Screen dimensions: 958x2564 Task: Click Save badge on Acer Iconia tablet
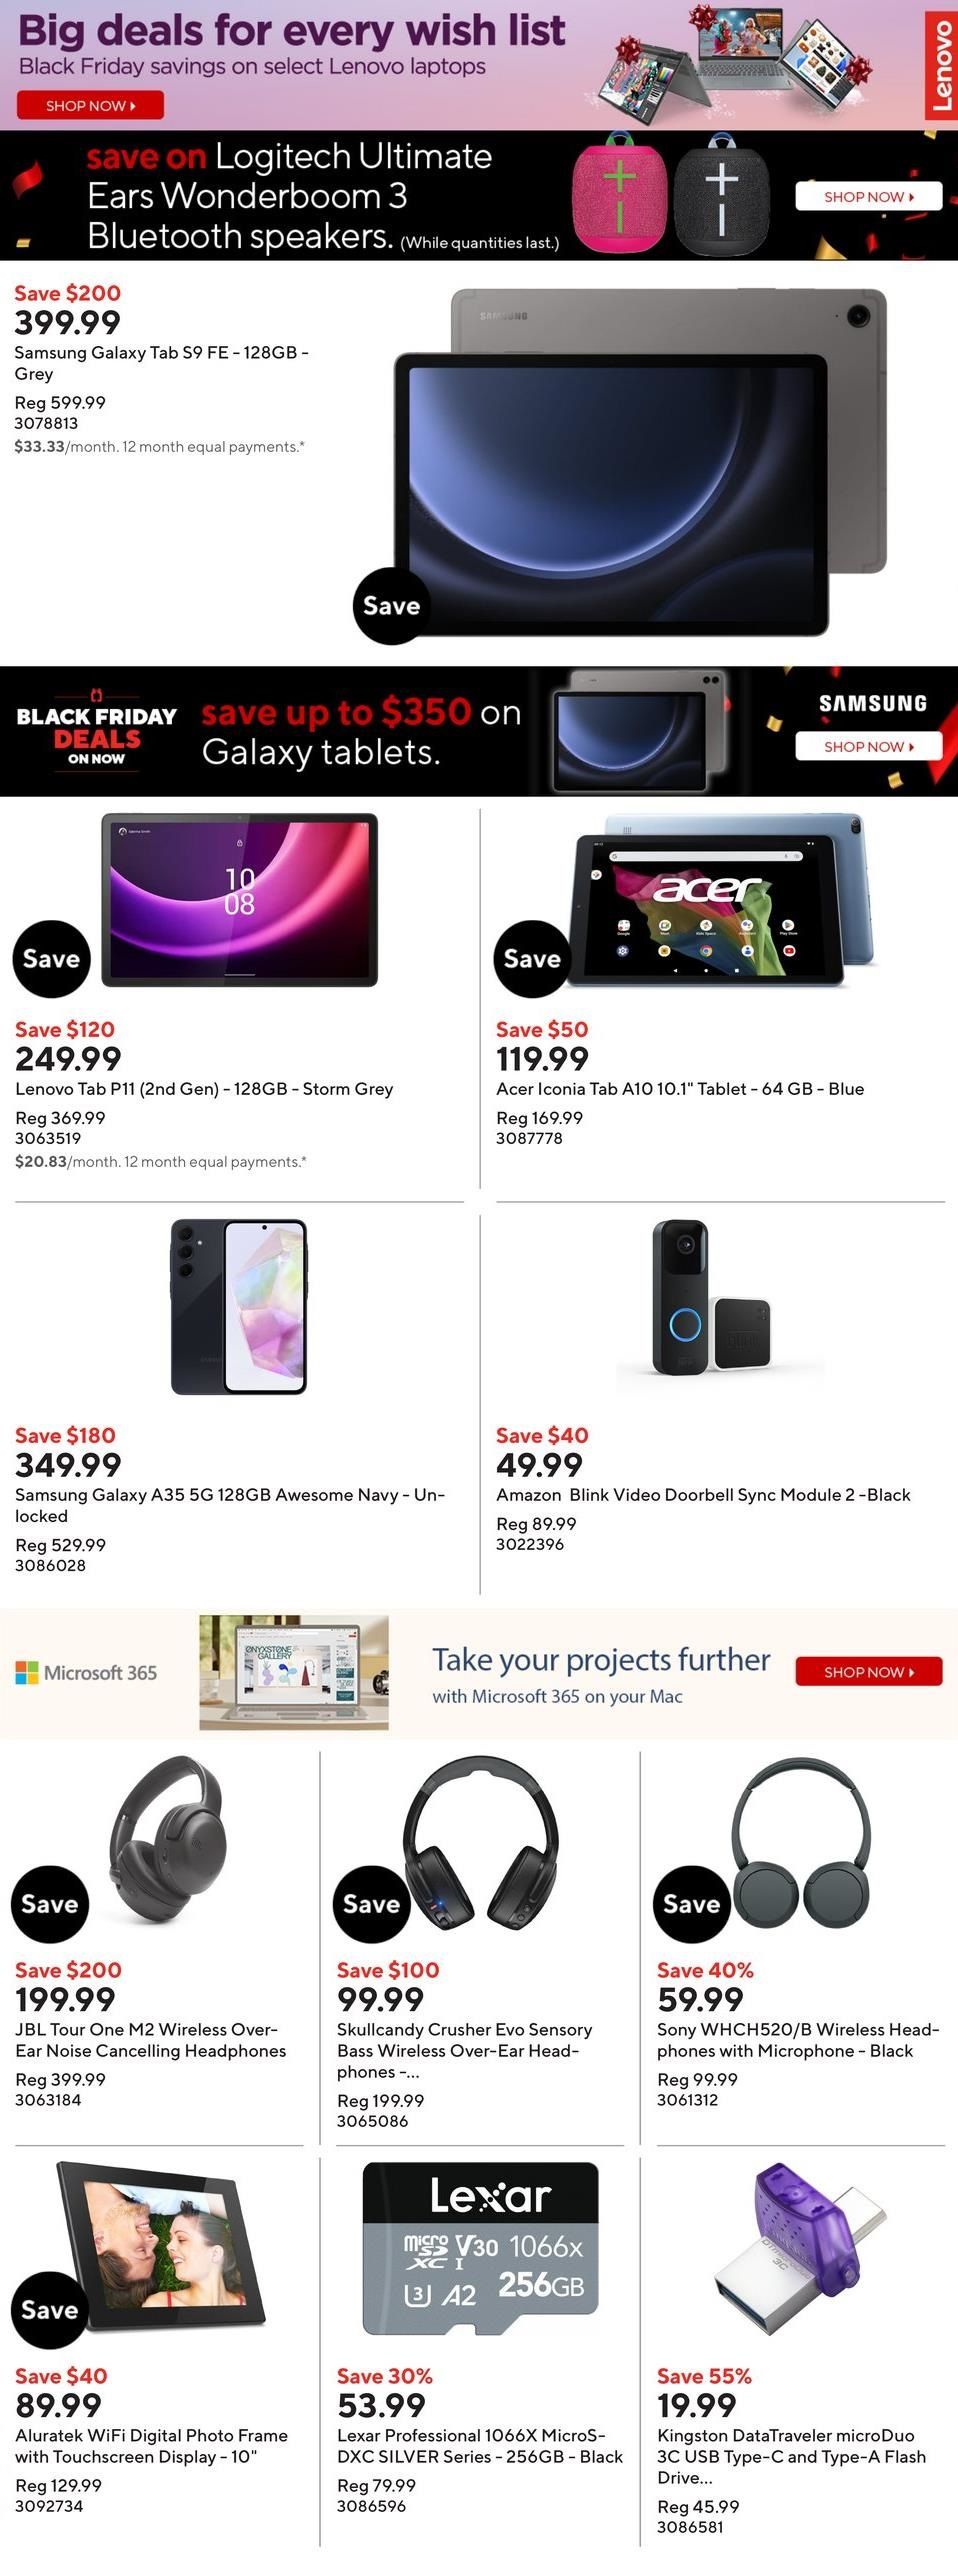[x=532, y=959]
